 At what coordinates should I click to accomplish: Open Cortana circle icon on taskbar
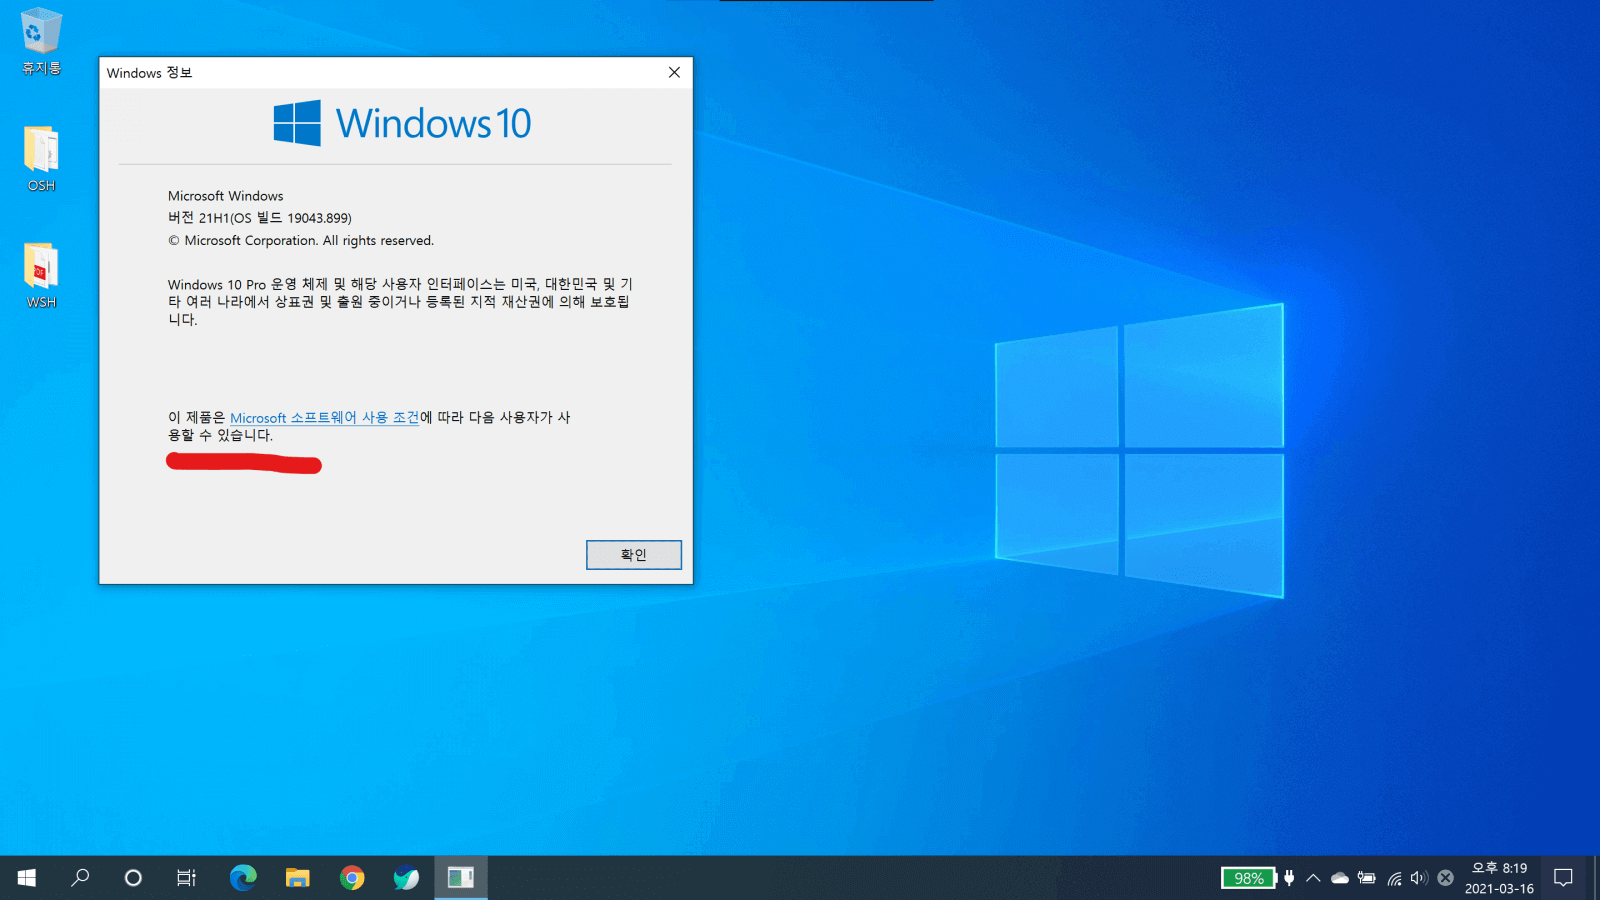133,878
